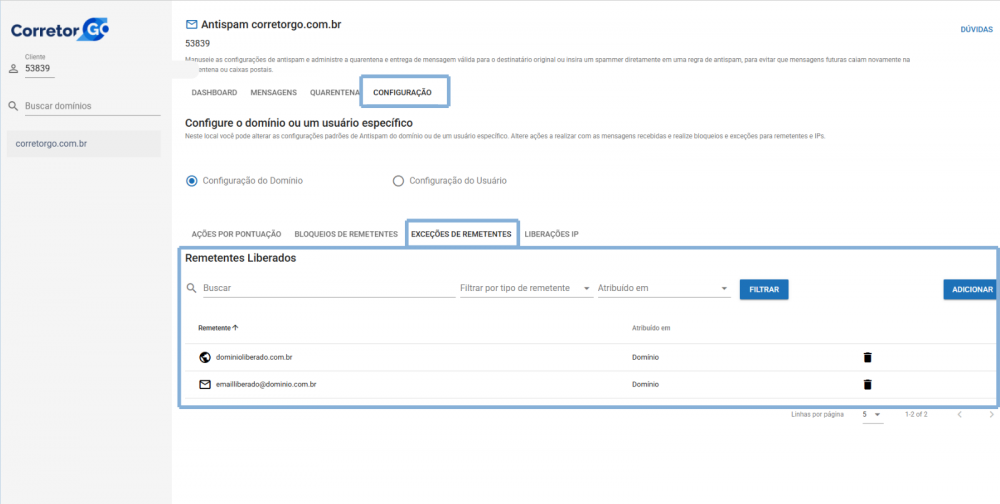Screen dimensions: 1000x504
Task: Open the Dúvidas help link
Action: (x=976, y=29)
